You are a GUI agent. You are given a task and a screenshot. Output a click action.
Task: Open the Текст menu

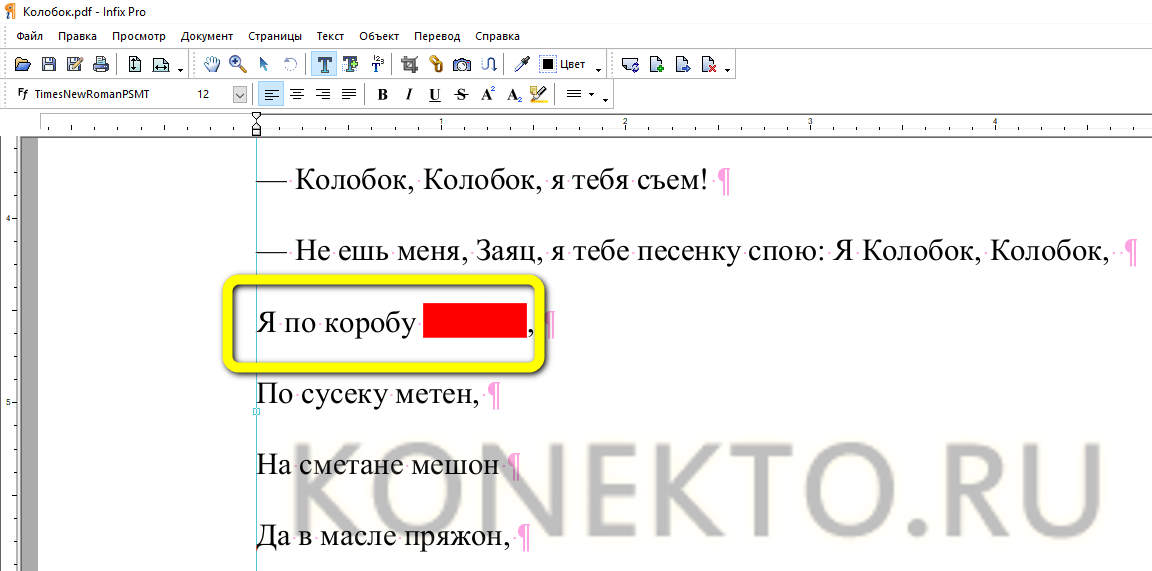pos(331,36)
